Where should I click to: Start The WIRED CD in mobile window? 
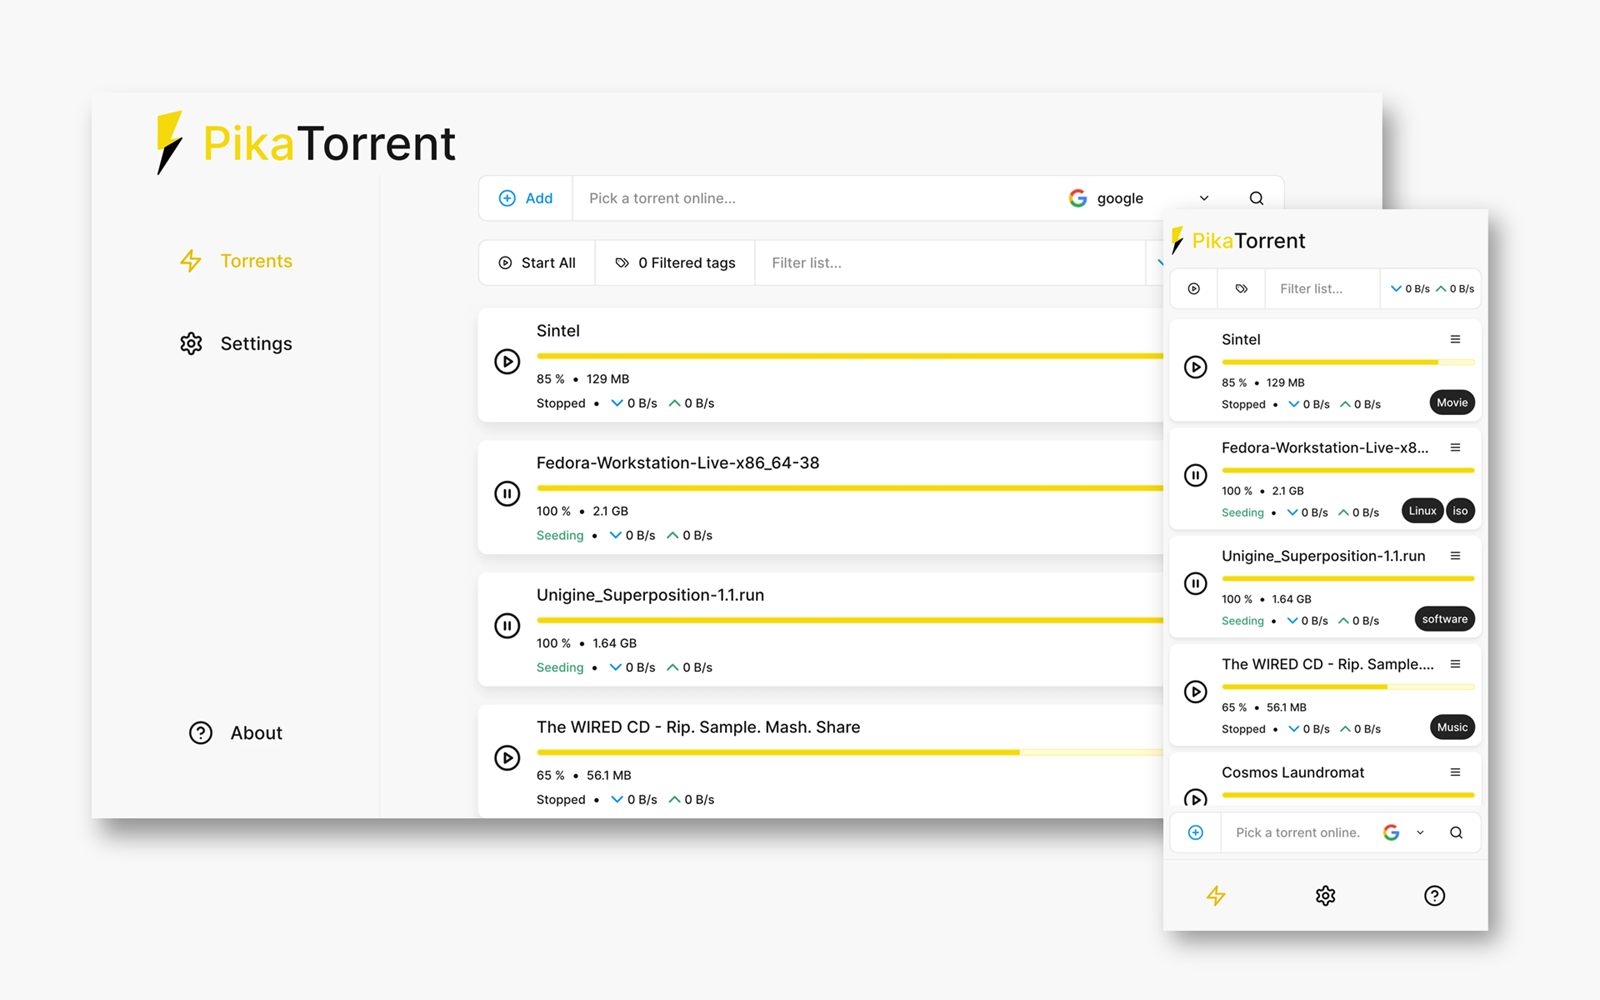coord(1195,691)
